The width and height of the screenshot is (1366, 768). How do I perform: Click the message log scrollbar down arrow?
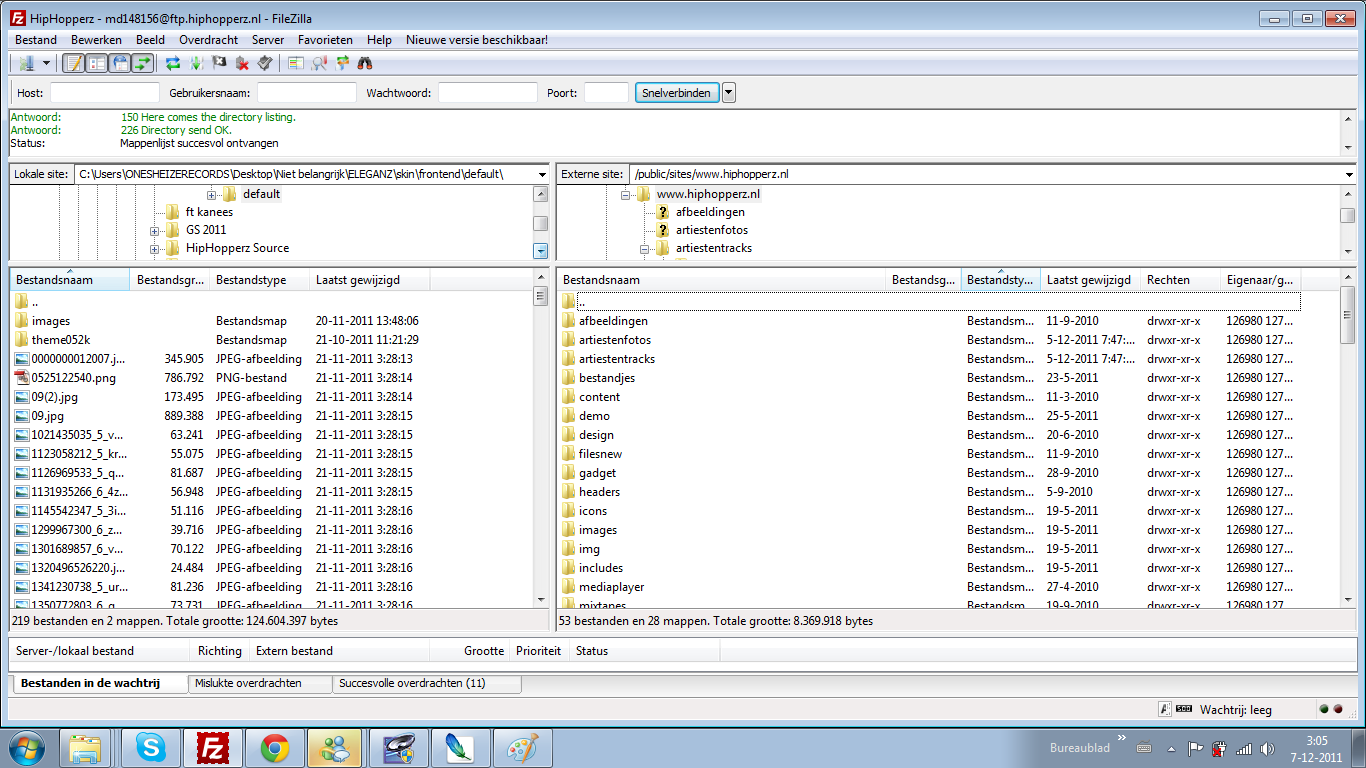(x=1348, y=146)
